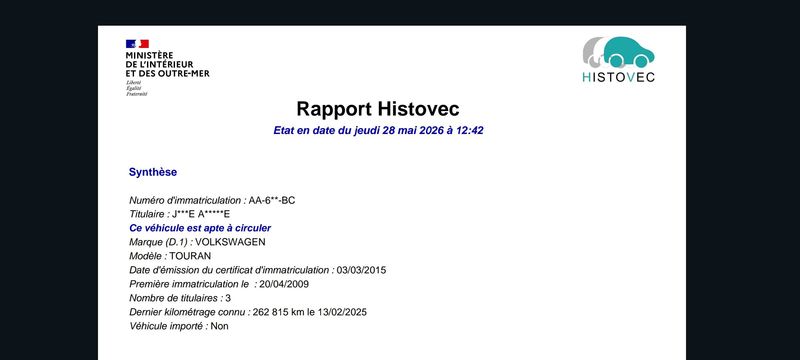Click the Titulaire name line
Image resolution: width=800 pixels, height=360 pixels.
(x=180, y=214)
